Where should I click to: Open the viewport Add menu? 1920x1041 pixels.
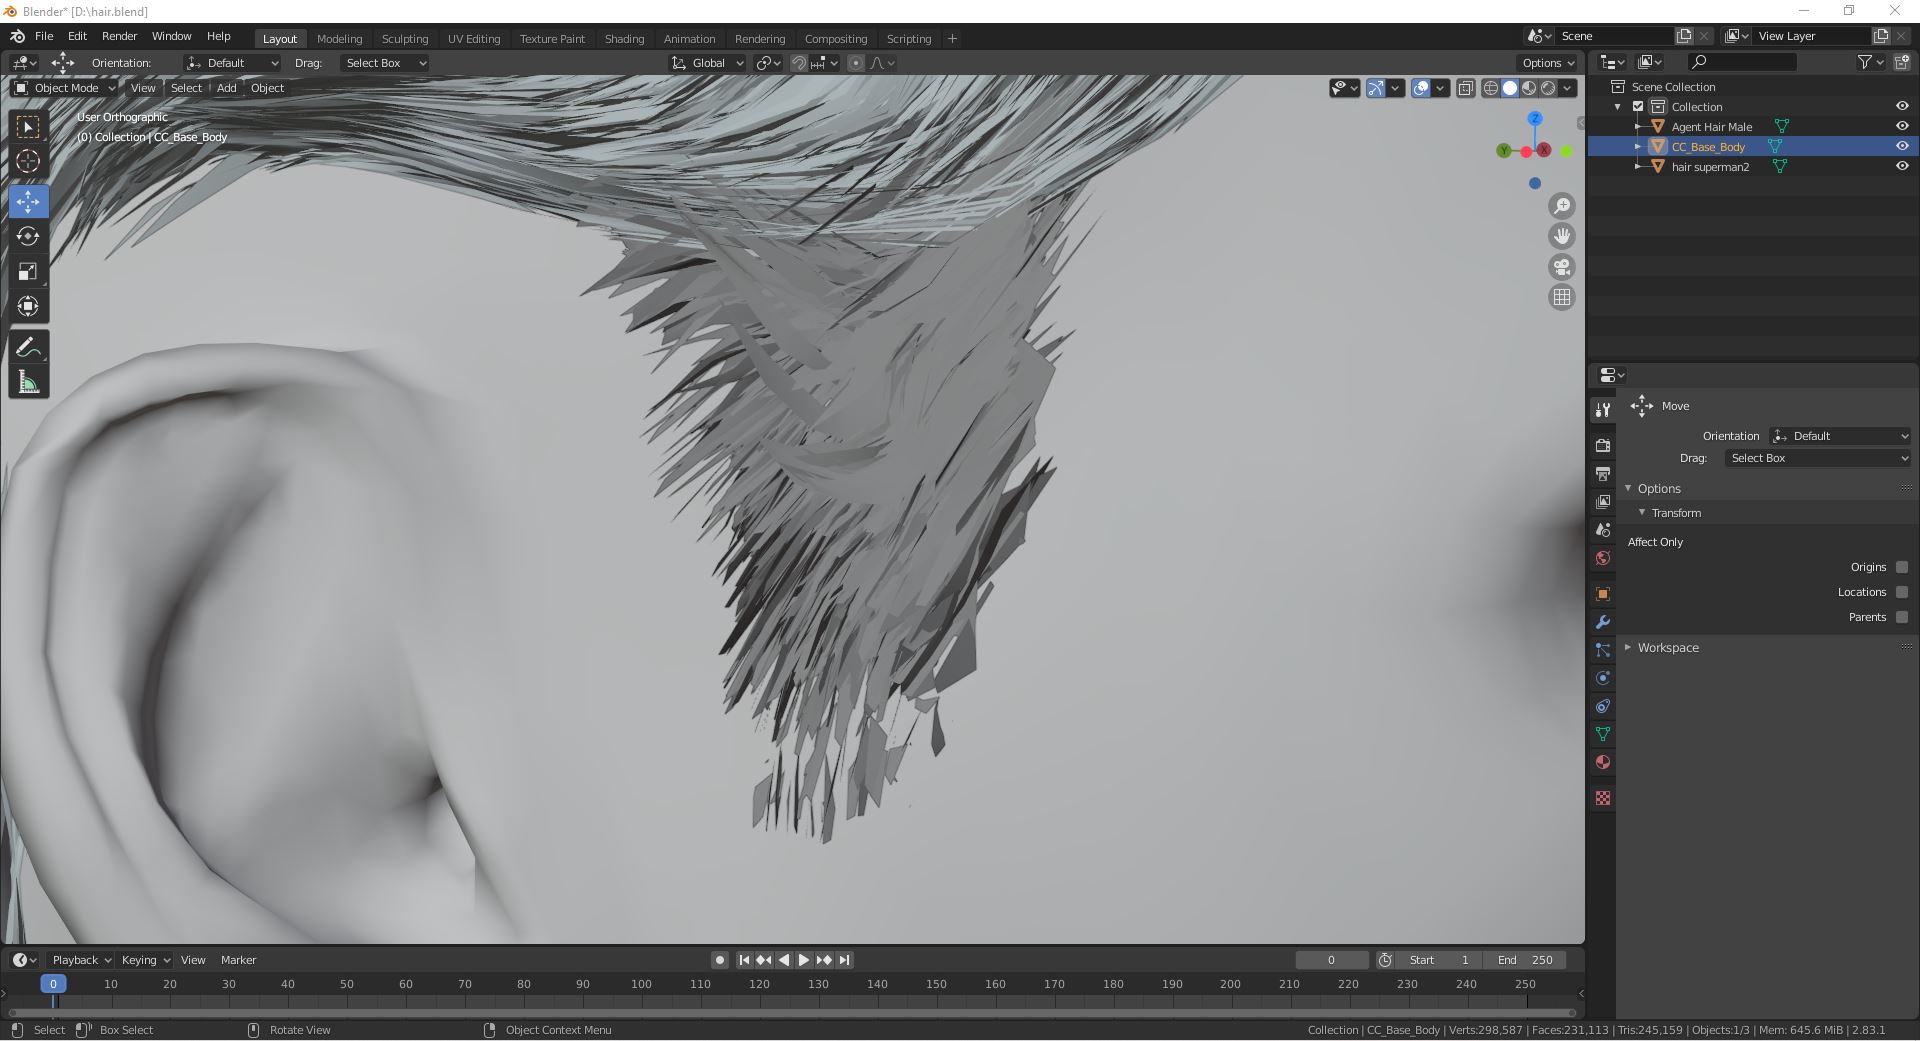tap(227, 88)
